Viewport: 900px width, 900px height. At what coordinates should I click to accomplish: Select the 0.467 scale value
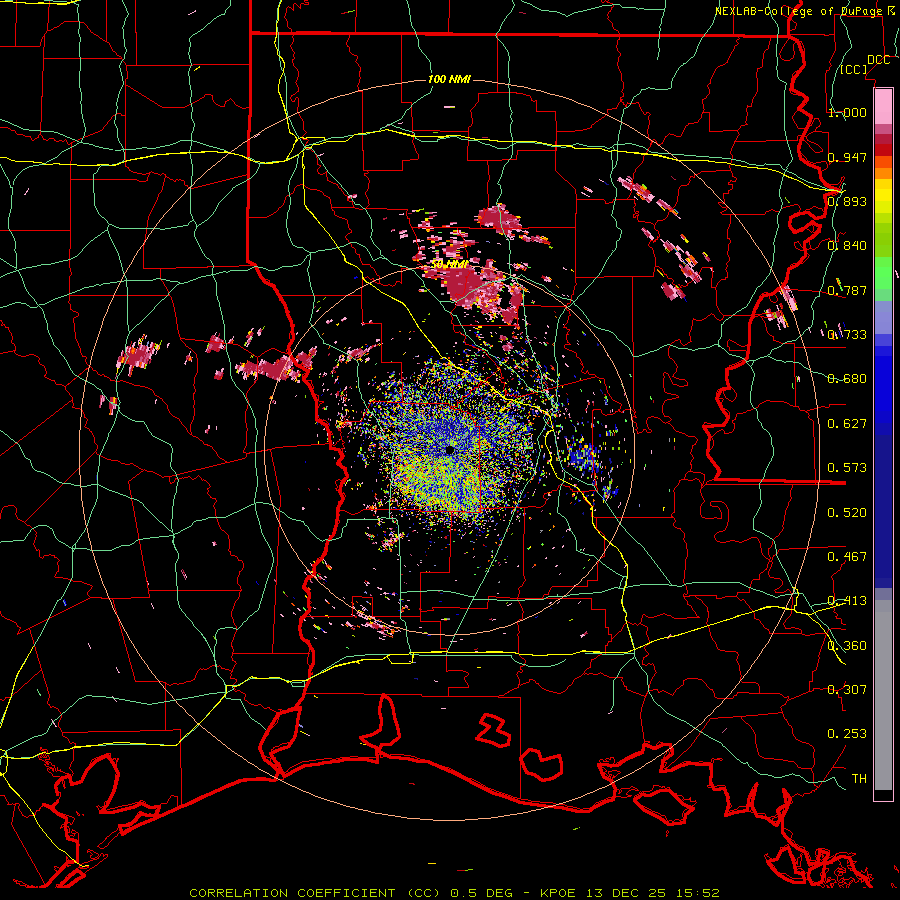coord(847,557)
